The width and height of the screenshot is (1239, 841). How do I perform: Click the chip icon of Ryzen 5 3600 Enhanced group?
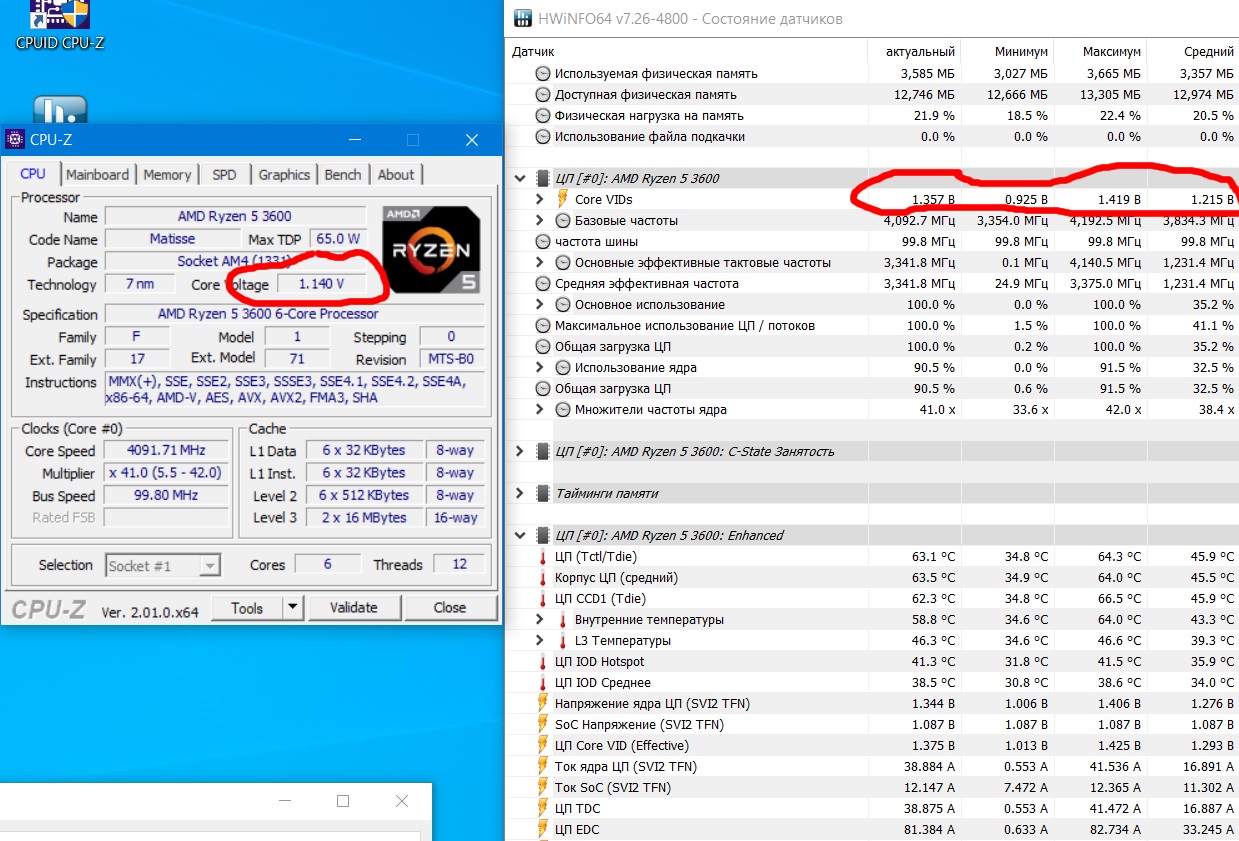[543, 535]
